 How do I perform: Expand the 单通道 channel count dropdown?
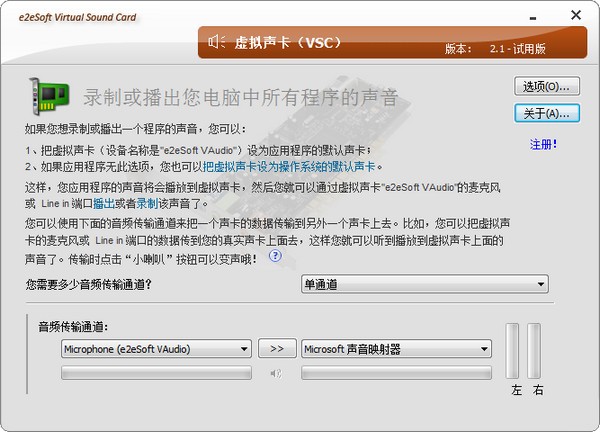pos(425,285)
